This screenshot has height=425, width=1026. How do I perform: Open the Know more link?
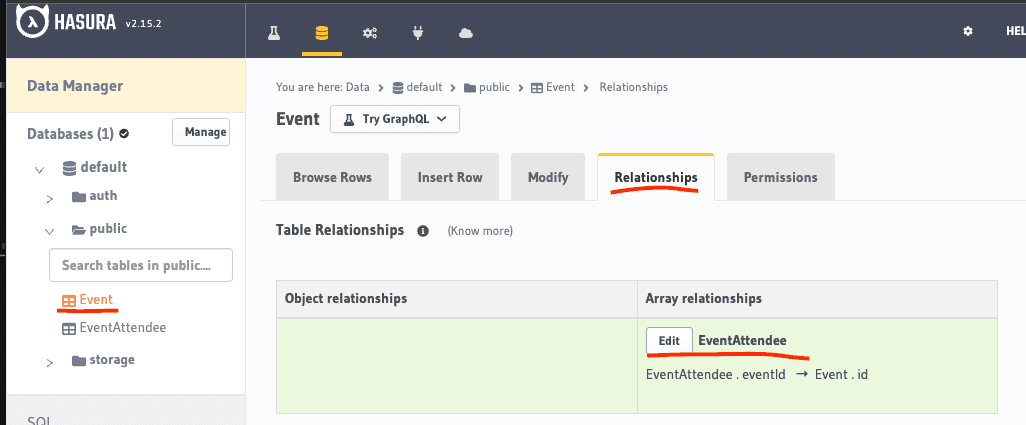480,231
